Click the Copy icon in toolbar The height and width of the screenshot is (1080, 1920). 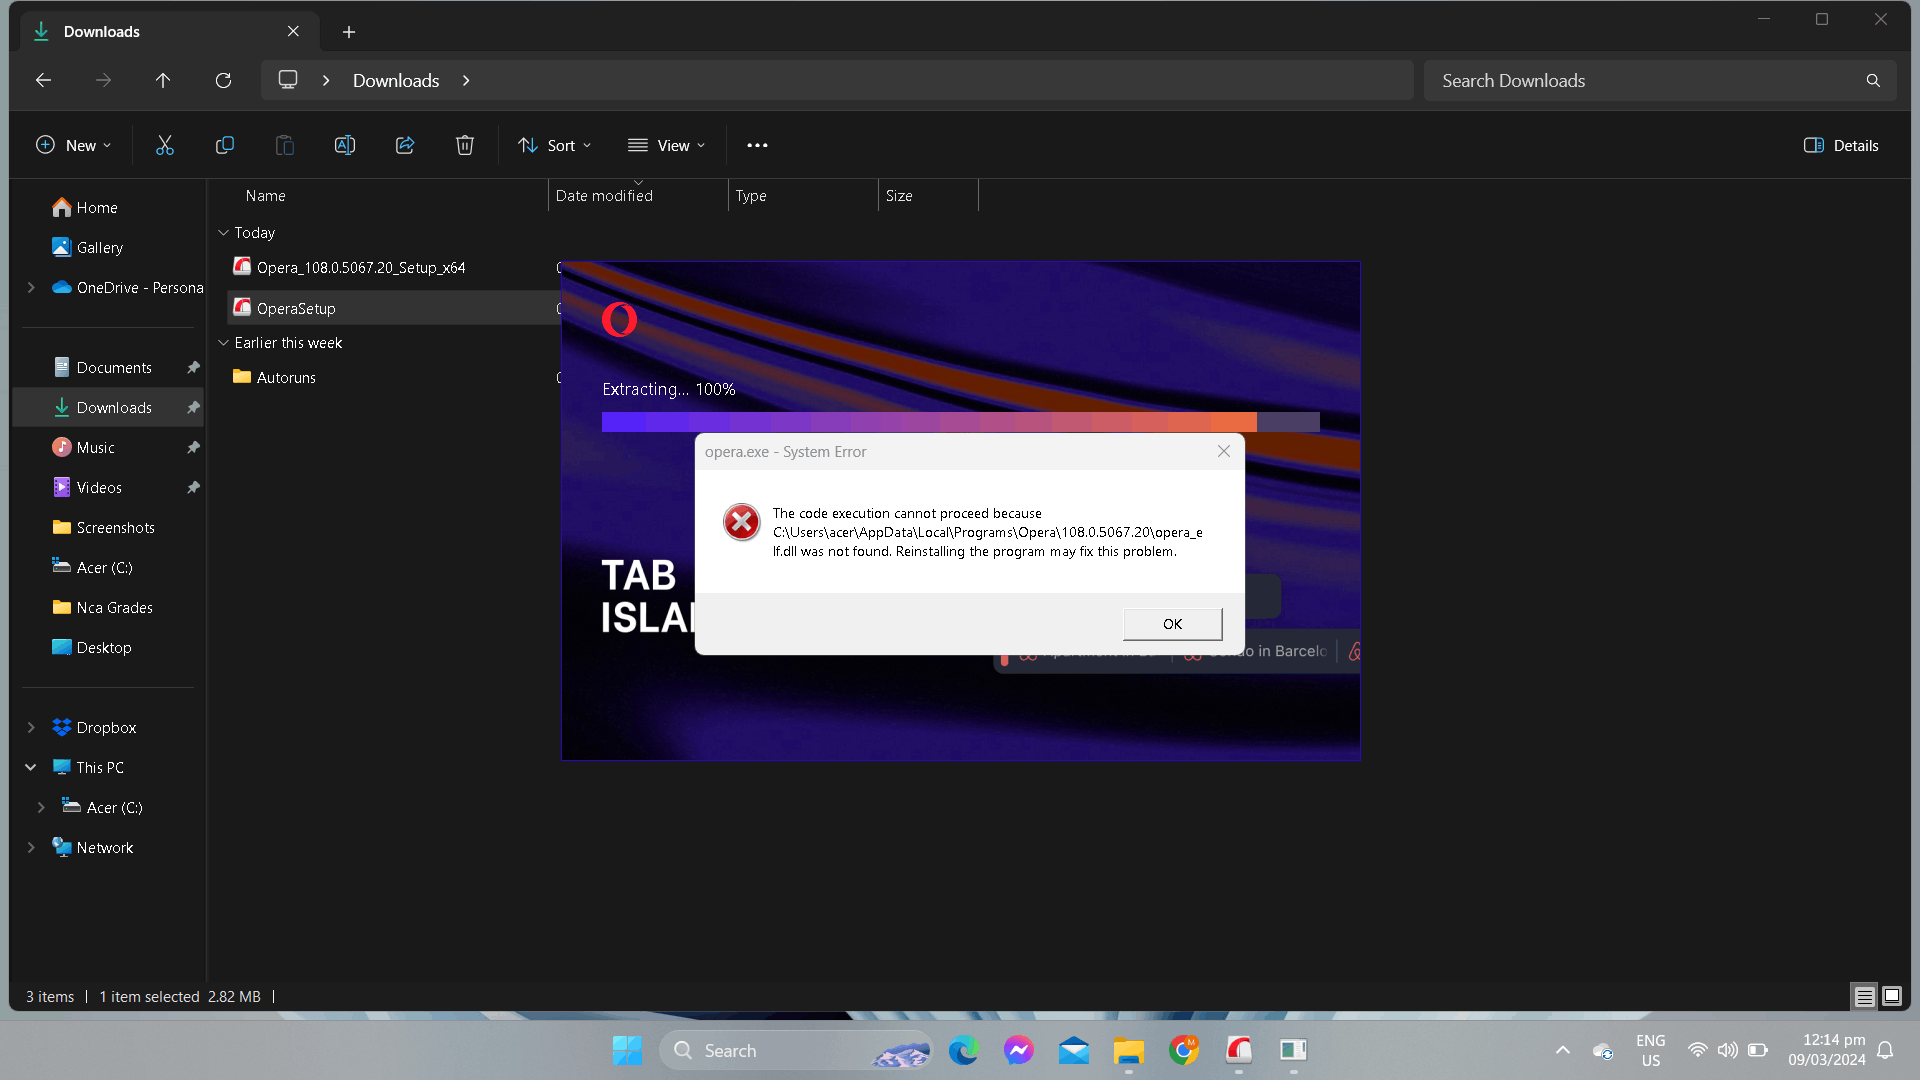click(x=225, y=146)
